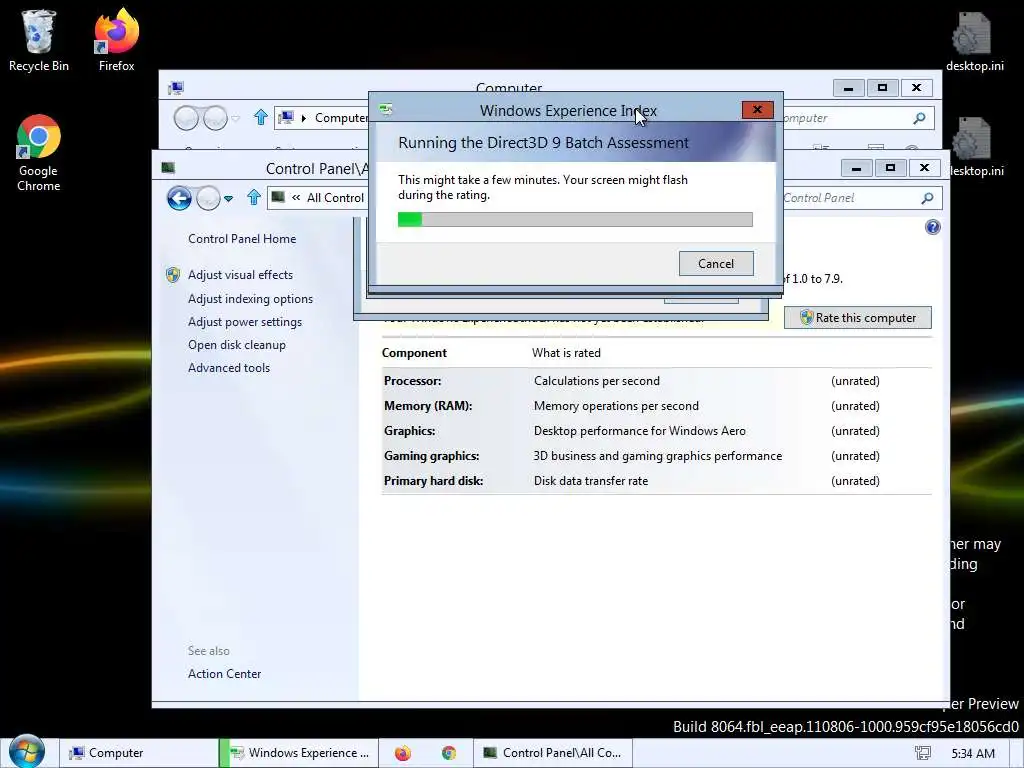Click the assessment progress bar

575,219
